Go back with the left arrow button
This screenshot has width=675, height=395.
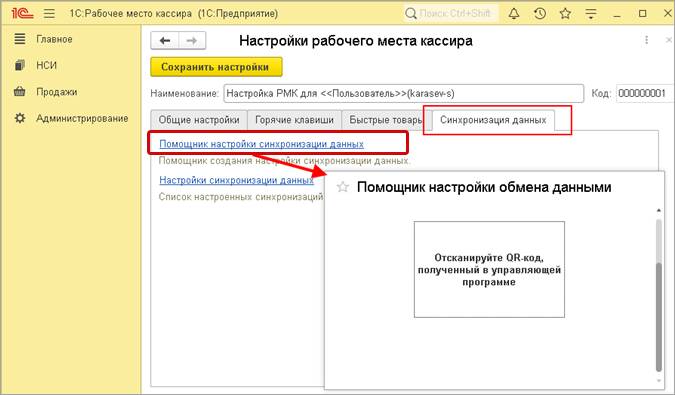pos(165,40)
